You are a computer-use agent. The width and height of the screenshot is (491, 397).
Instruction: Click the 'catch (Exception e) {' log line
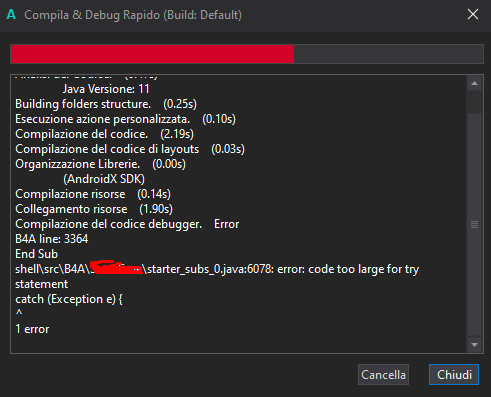(x=69, y=299)
